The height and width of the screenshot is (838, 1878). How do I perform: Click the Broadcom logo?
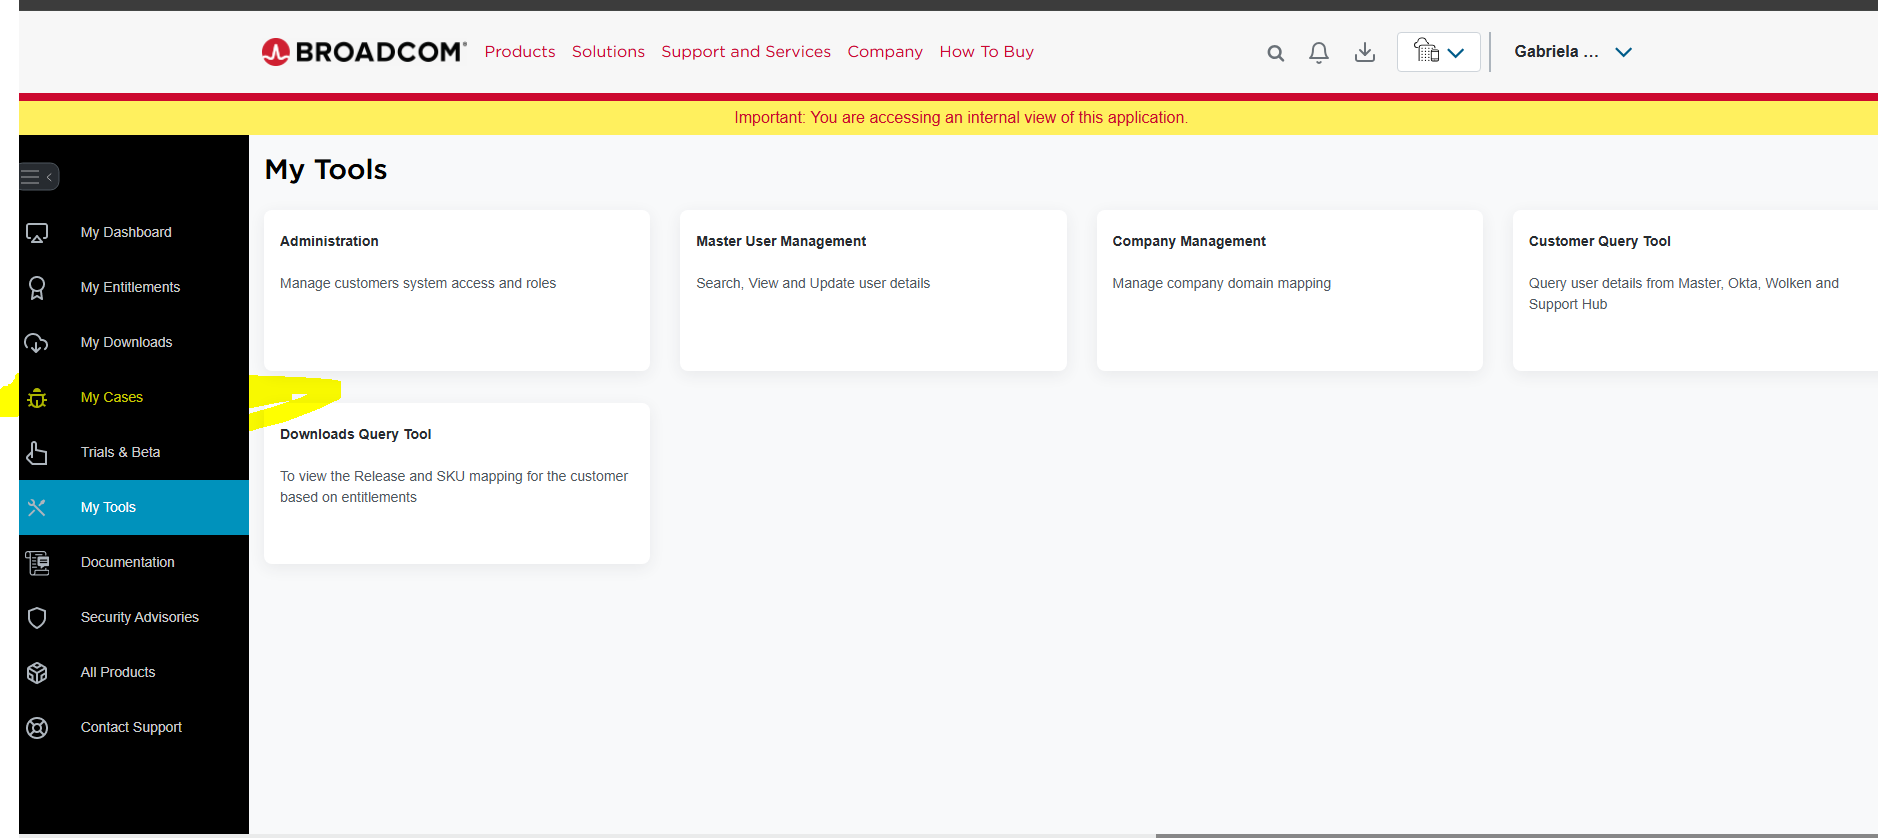tap(364, 52)
